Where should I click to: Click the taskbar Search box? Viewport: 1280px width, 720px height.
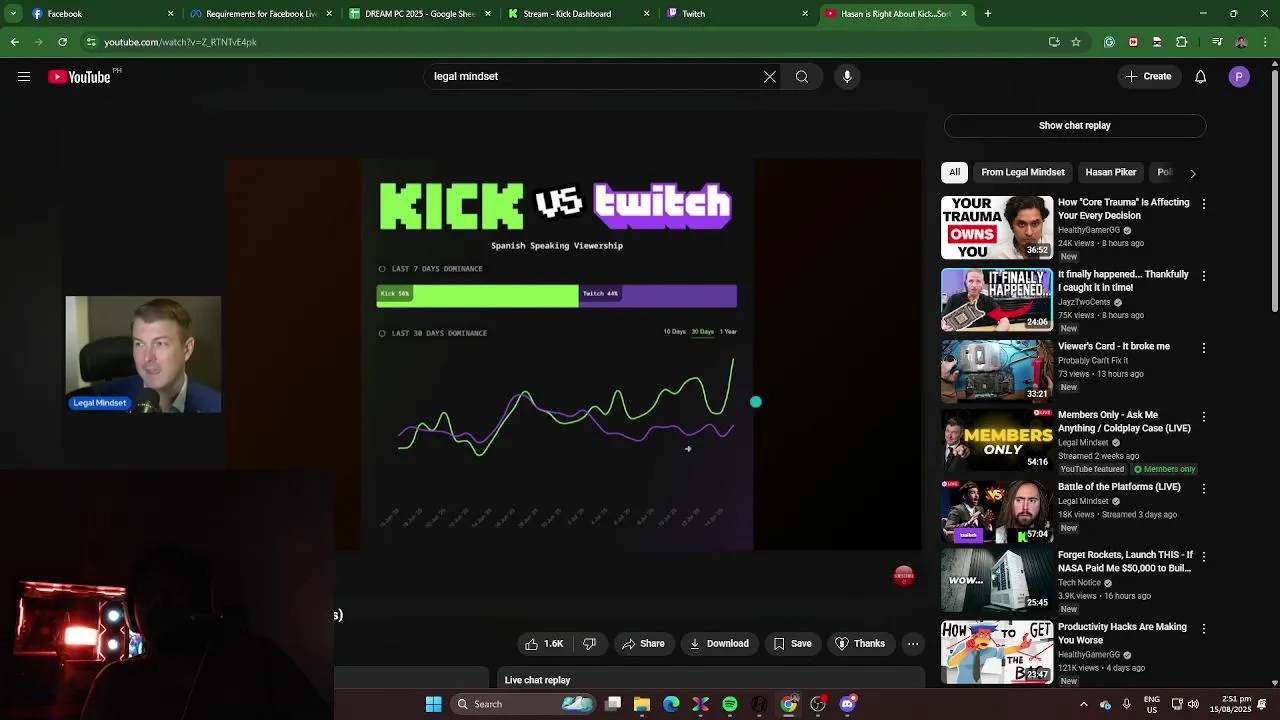[525, 704]
